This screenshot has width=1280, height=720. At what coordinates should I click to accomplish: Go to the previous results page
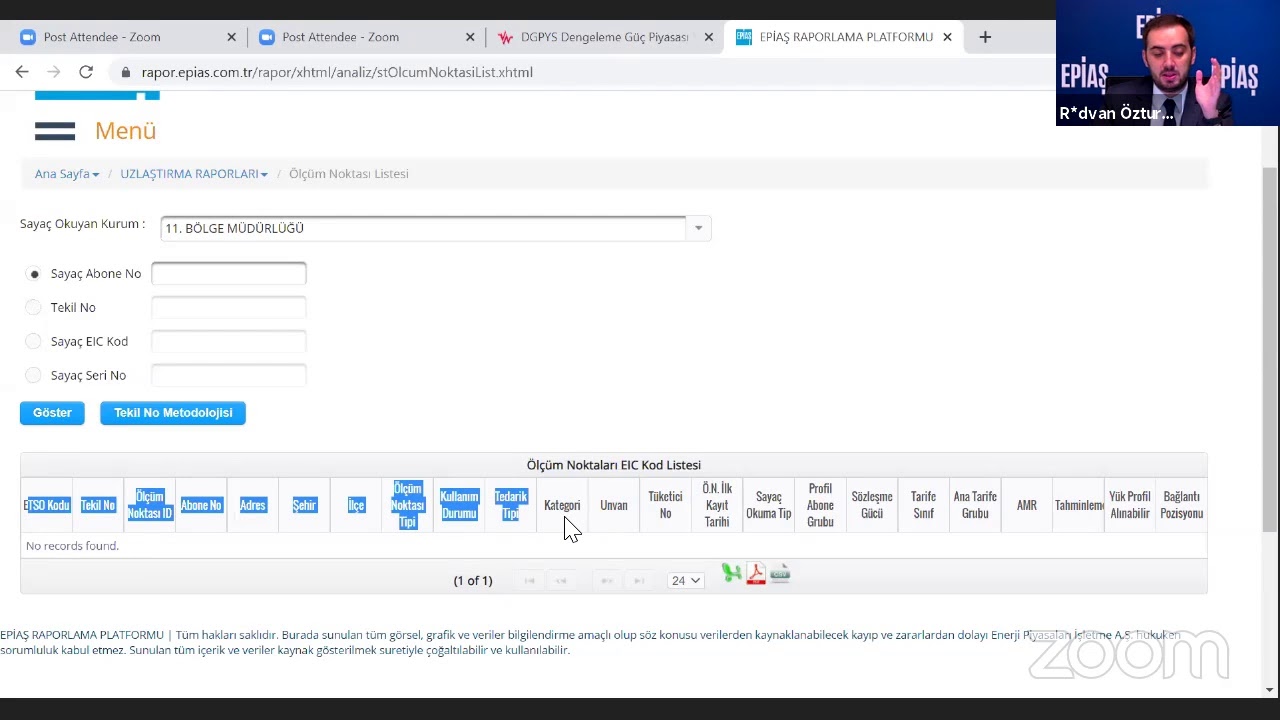click(x=562, y=581)
